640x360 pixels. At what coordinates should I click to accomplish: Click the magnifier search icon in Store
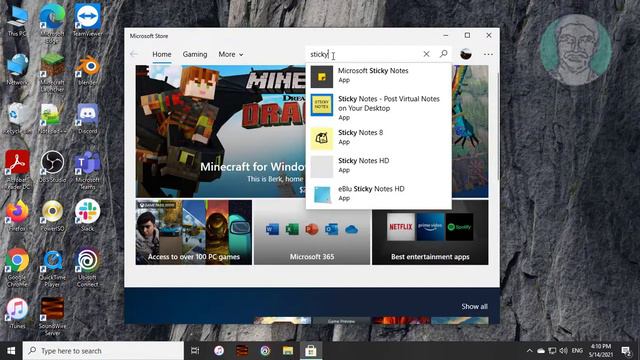pos(444,54)
